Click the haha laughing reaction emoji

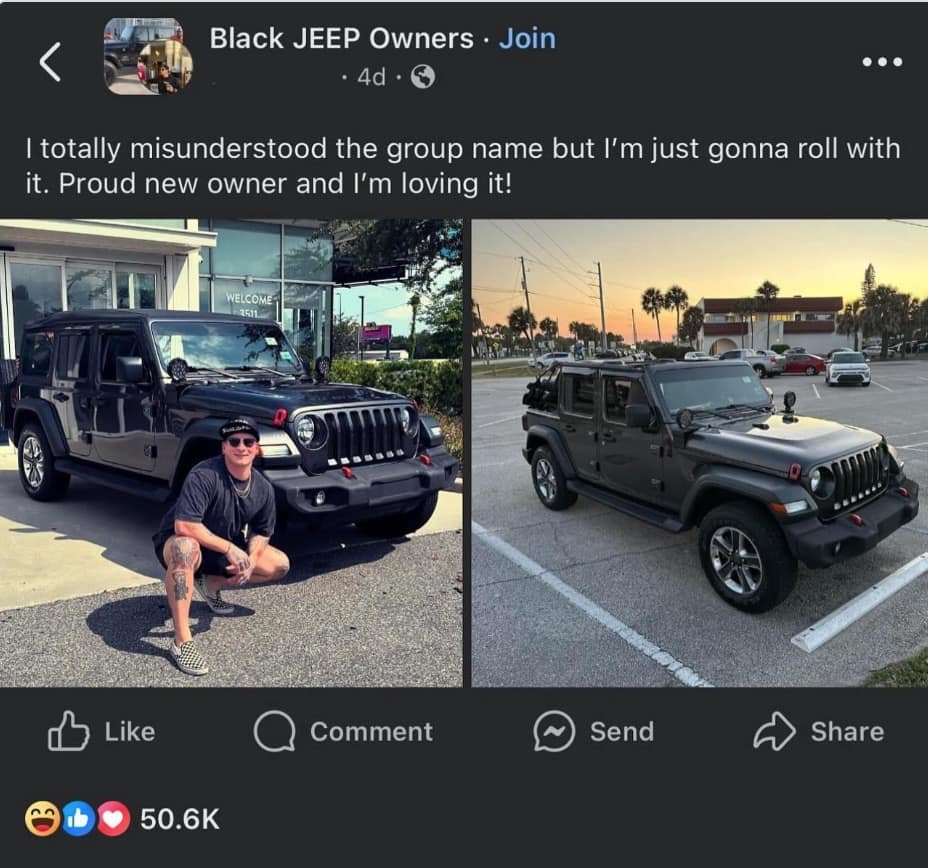(x=42, y=819)
